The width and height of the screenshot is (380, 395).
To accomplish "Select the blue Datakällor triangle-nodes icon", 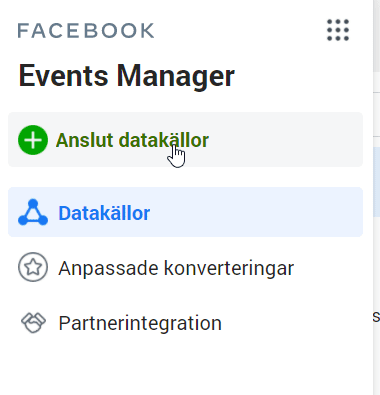I will (x=33, y=212).
